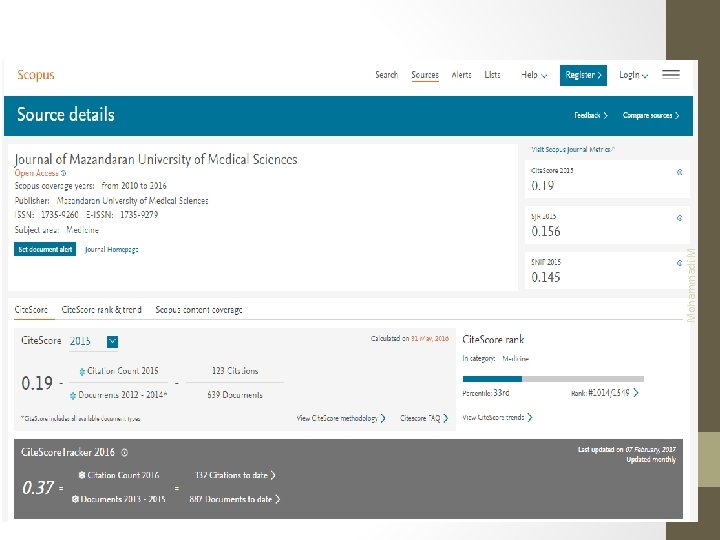
Task: Click the journal title heading
Action: click(156, 159)
